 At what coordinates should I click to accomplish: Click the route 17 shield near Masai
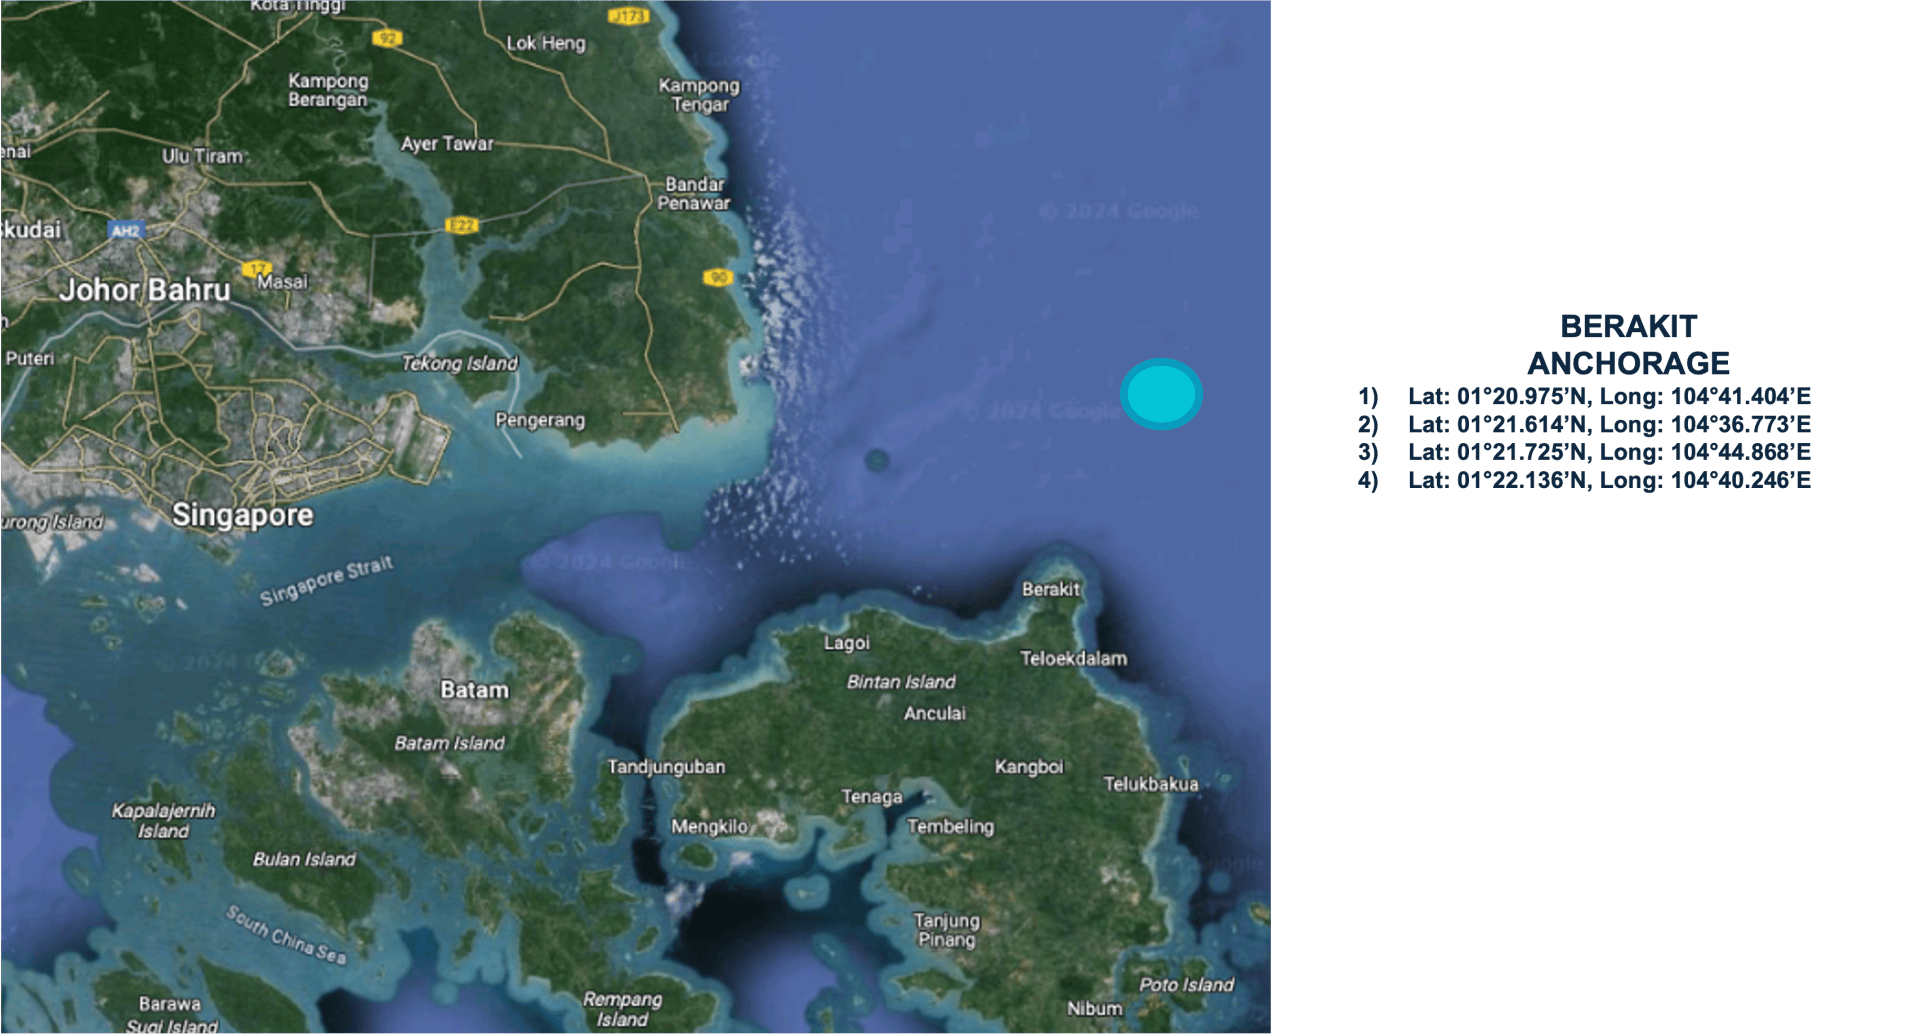click(x=257, y=268)
